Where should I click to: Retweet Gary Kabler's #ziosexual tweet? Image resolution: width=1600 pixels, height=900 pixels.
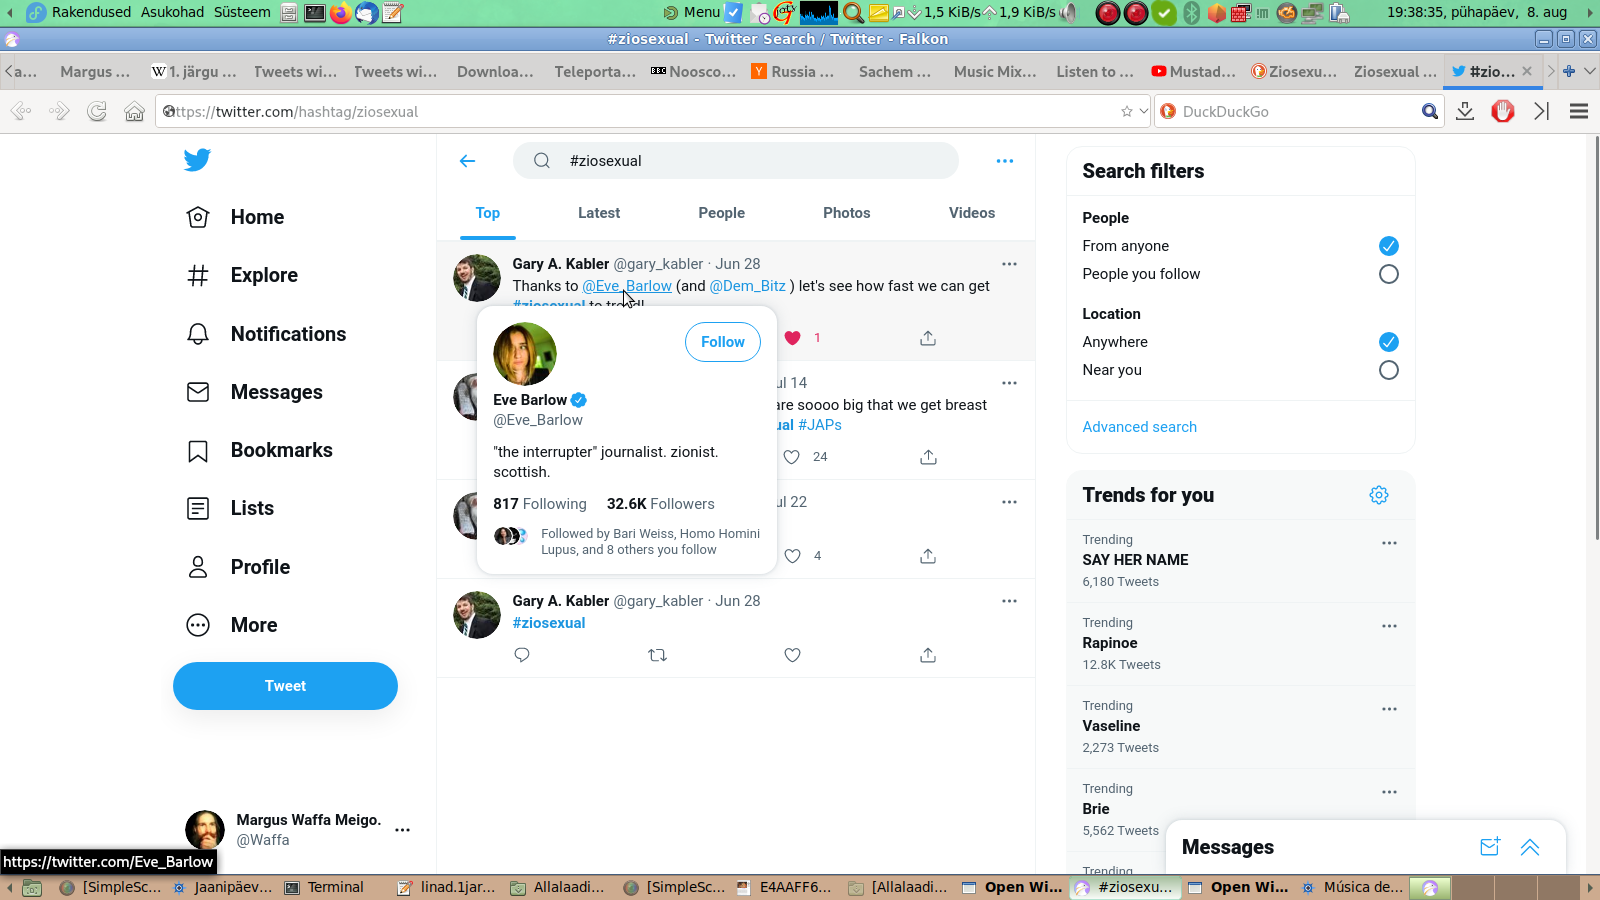[657, 655]
